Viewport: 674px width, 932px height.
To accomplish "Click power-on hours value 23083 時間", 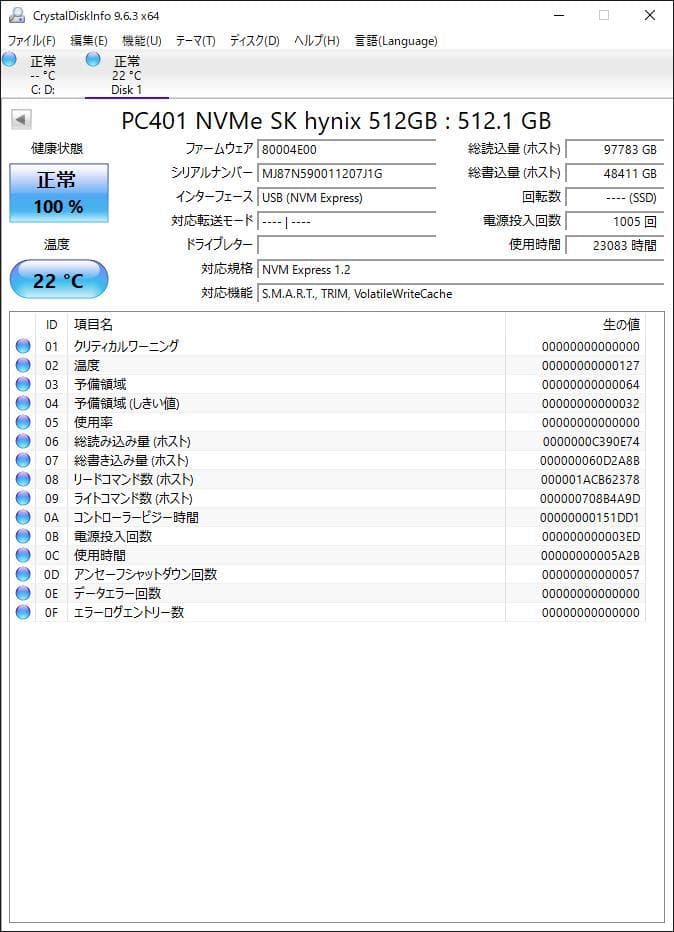I will coord(615,245).
